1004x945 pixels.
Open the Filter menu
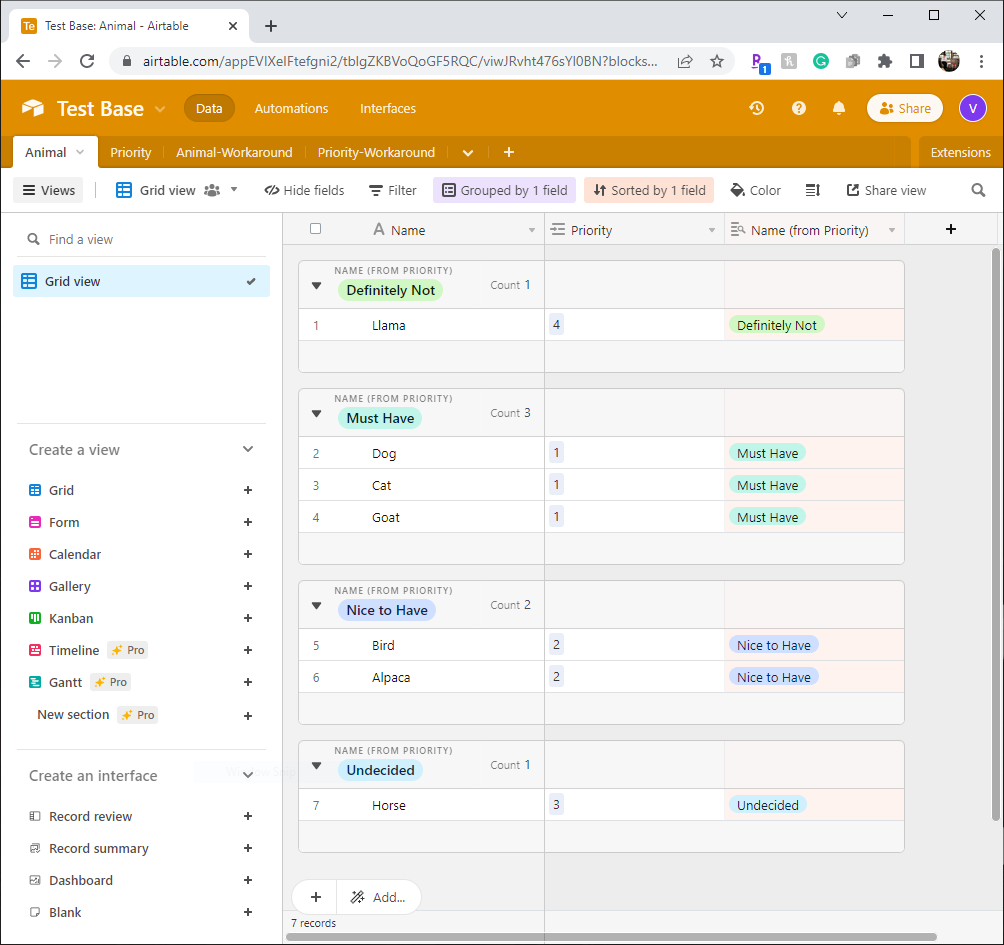point(393,190)
